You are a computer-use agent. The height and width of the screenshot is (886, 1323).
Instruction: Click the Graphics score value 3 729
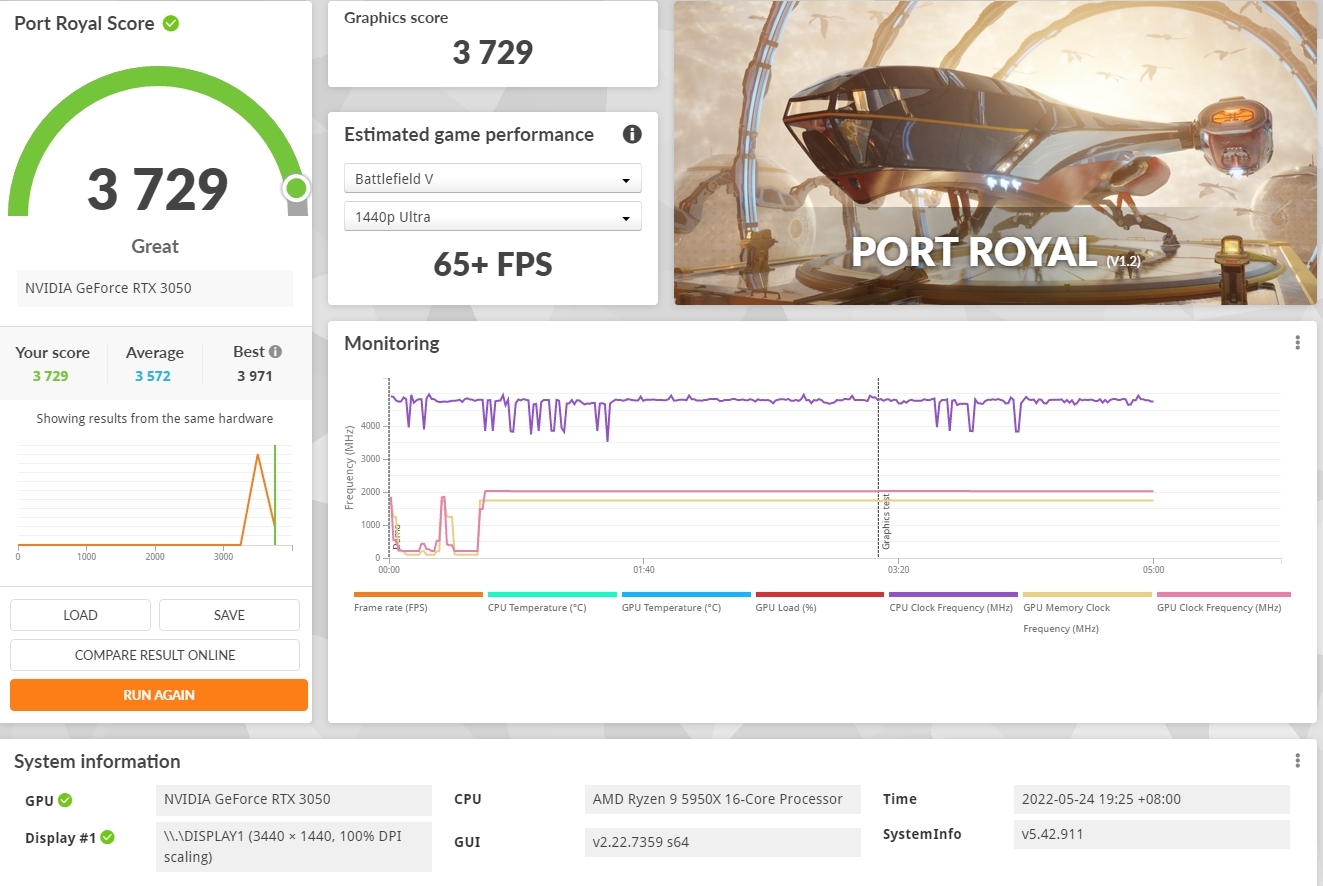[x=493, y=52]
